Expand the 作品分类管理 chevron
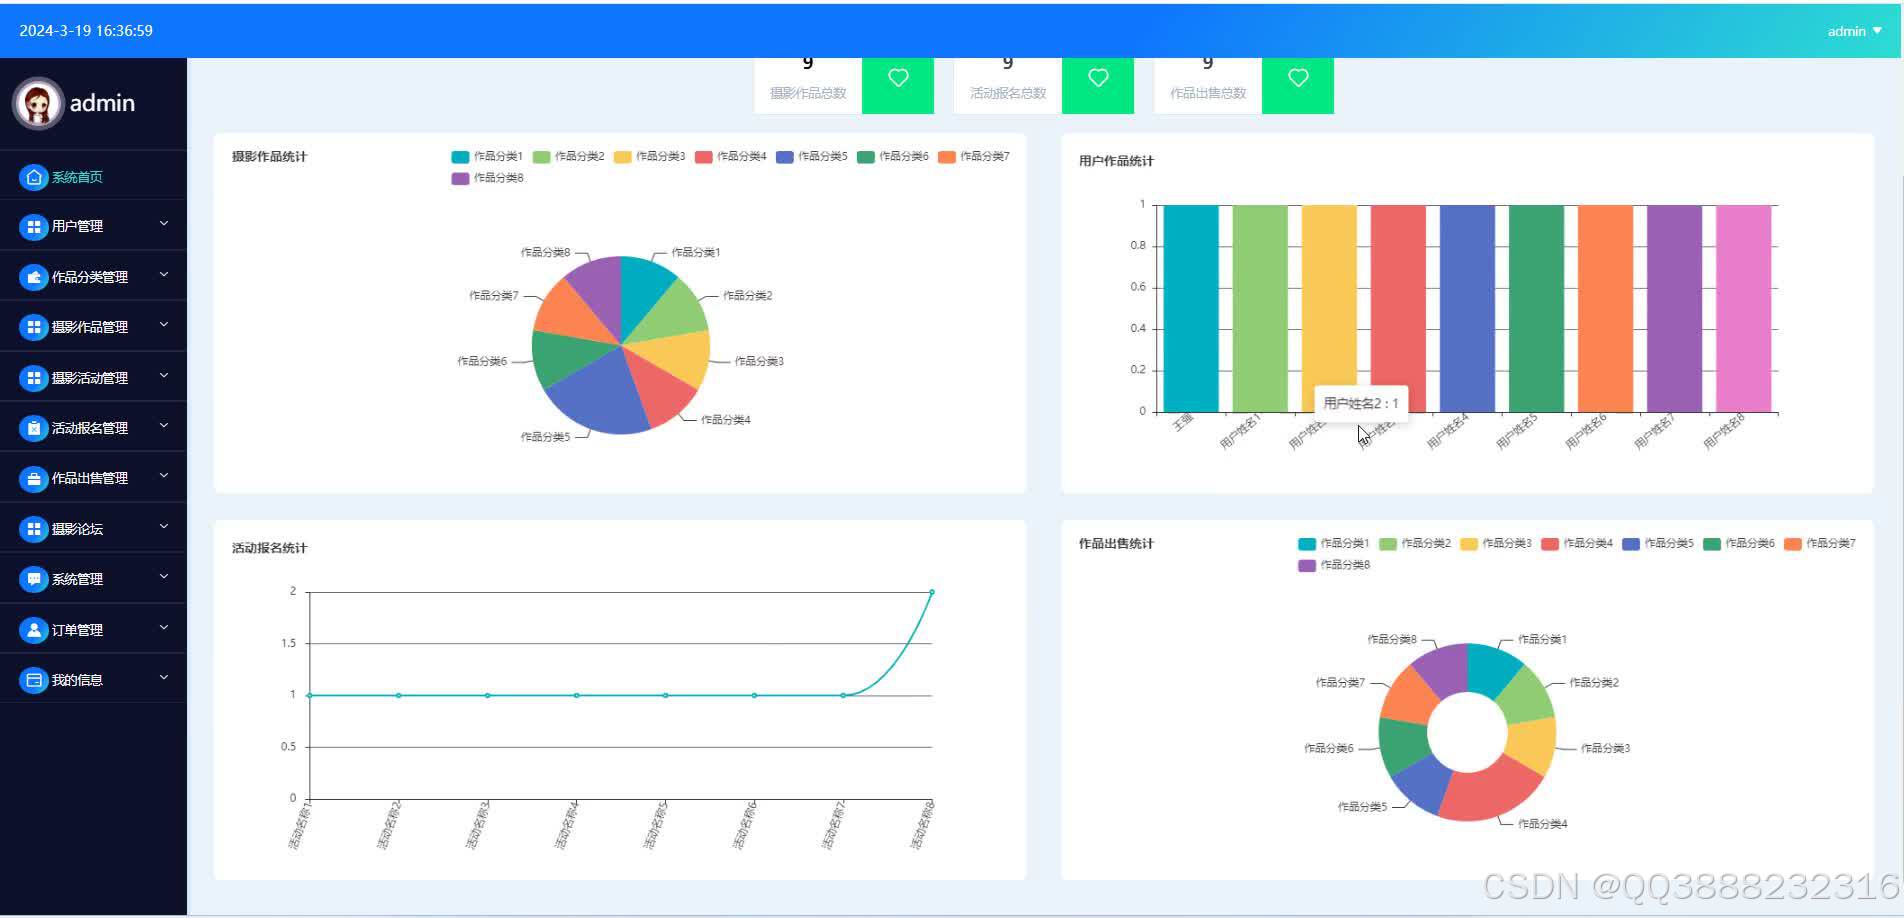1904x918 pixels. [x=164, y=275]
